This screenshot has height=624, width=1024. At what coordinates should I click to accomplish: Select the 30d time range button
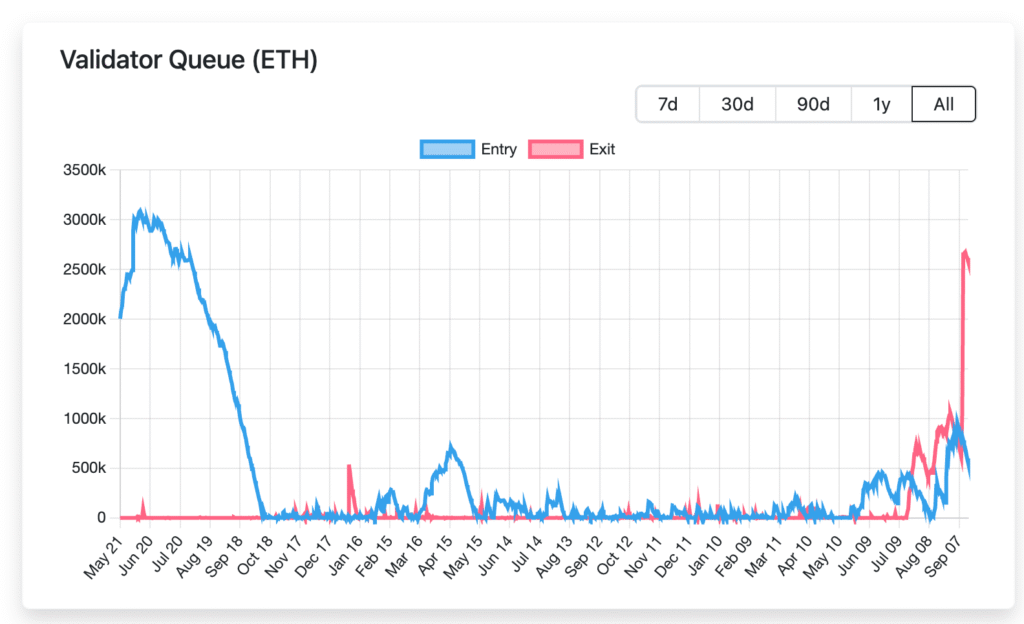737,104
